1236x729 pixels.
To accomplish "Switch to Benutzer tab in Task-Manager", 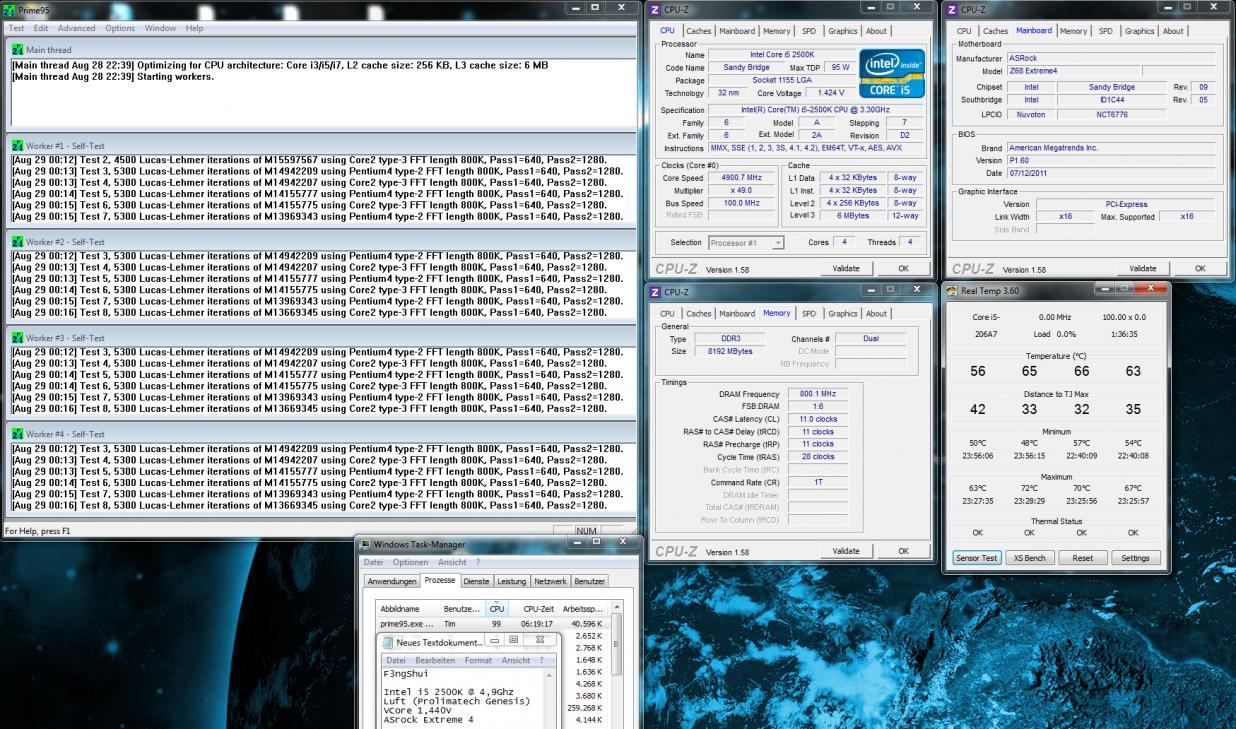I will [590, 581].
